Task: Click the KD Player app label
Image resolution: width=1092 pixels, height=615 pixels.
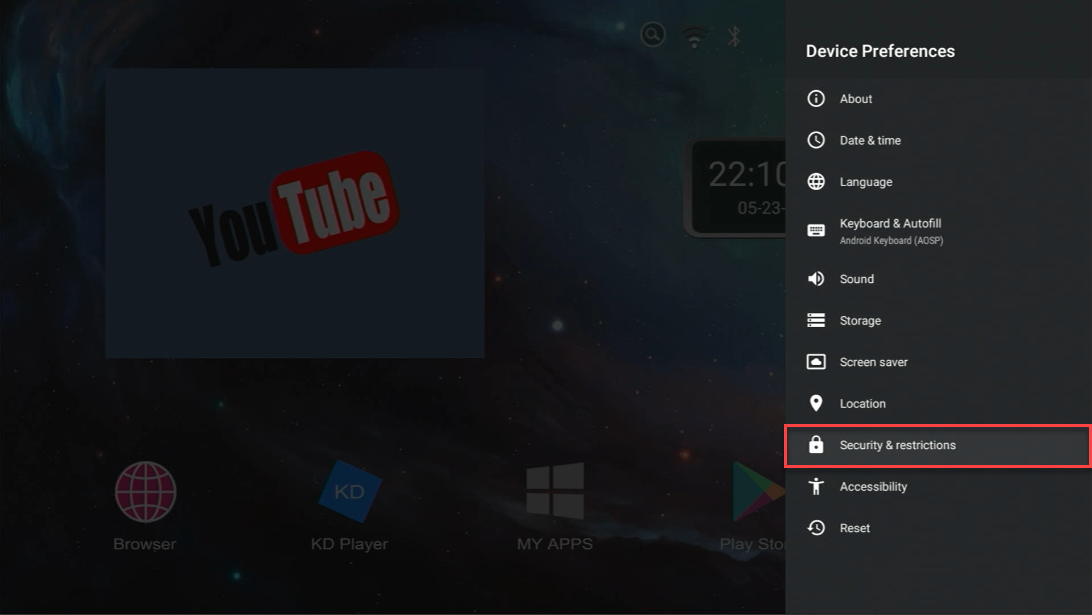Action: [350, 543]
